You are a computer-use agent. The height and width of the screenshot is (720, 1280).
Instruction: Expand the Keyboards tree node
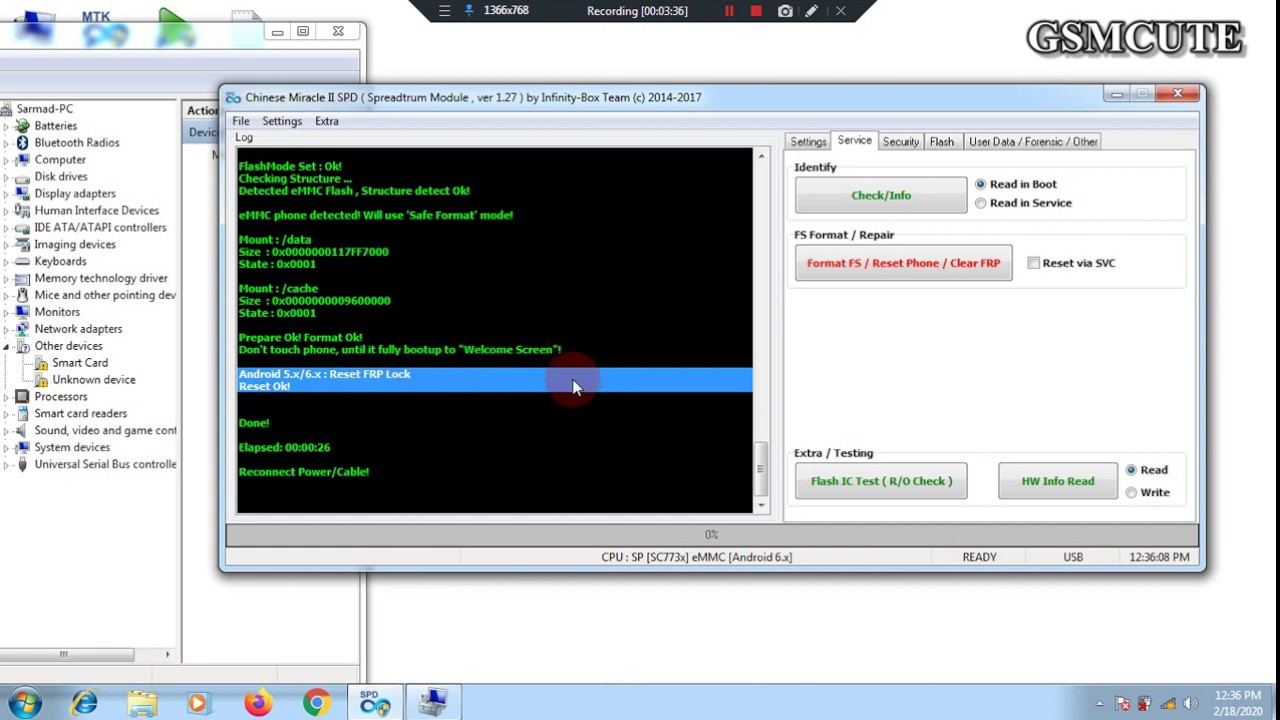pos(6,262)
